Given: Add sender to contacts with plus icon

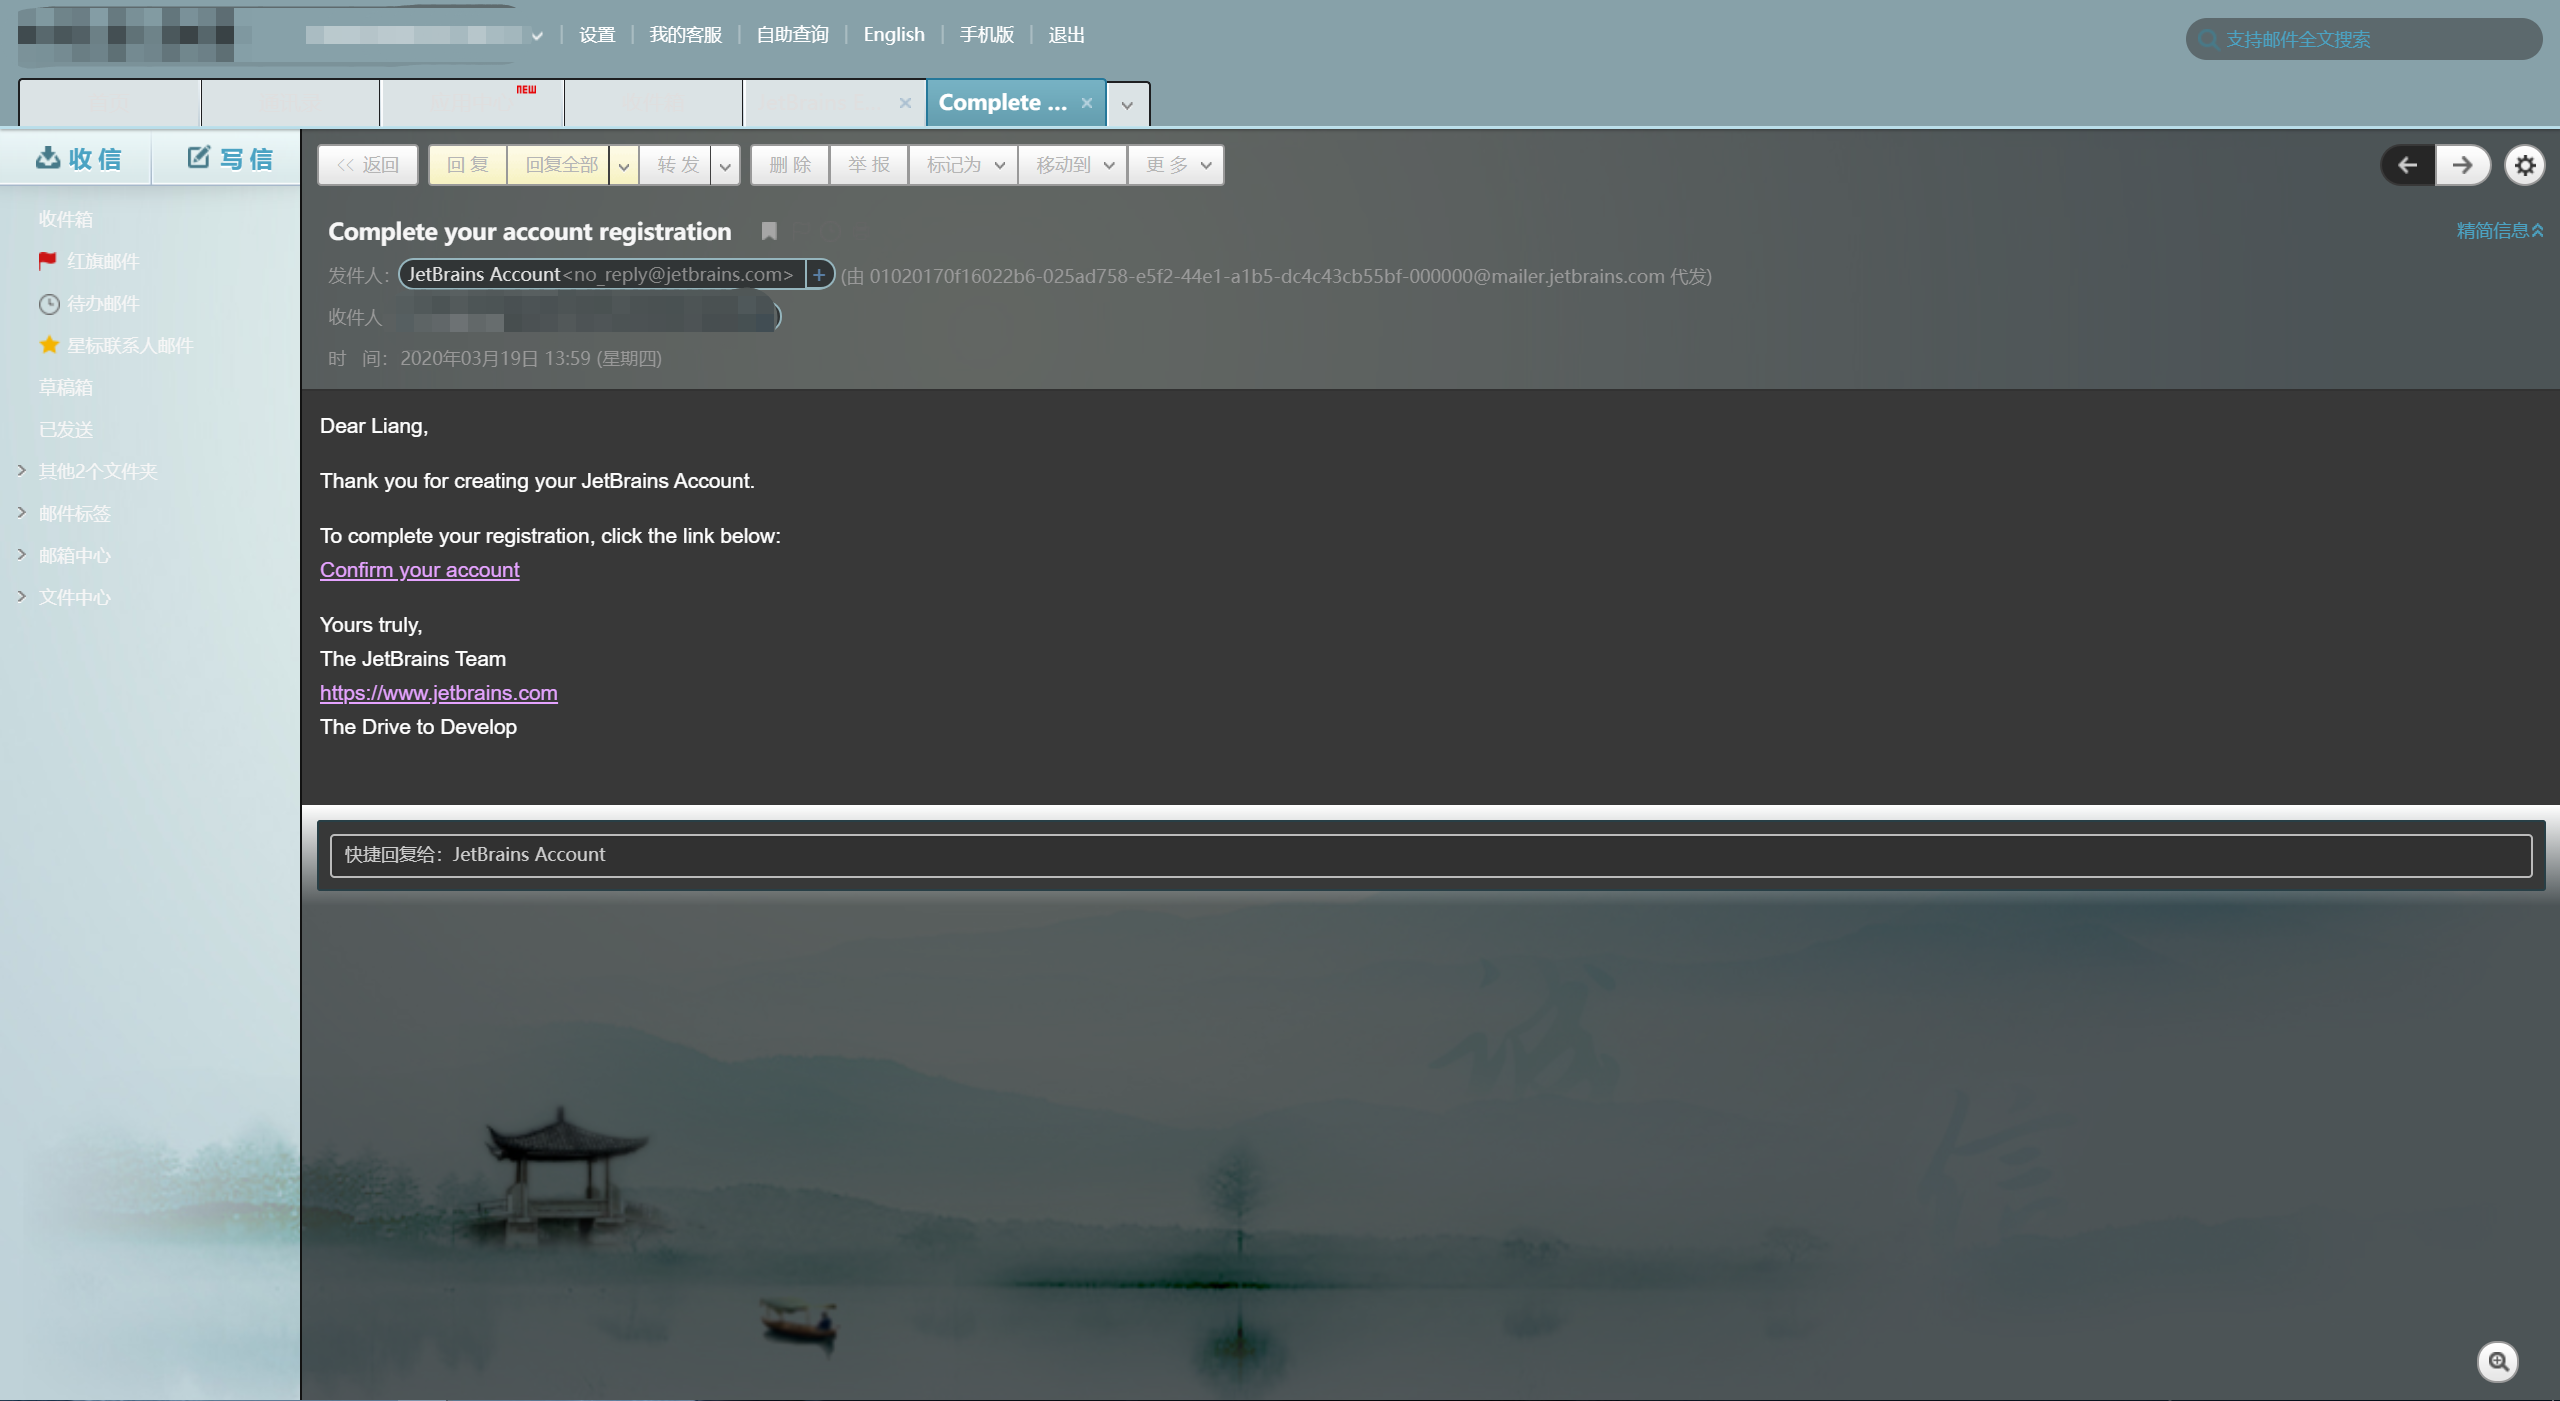Looking at the screenshot, I should 819,274.
